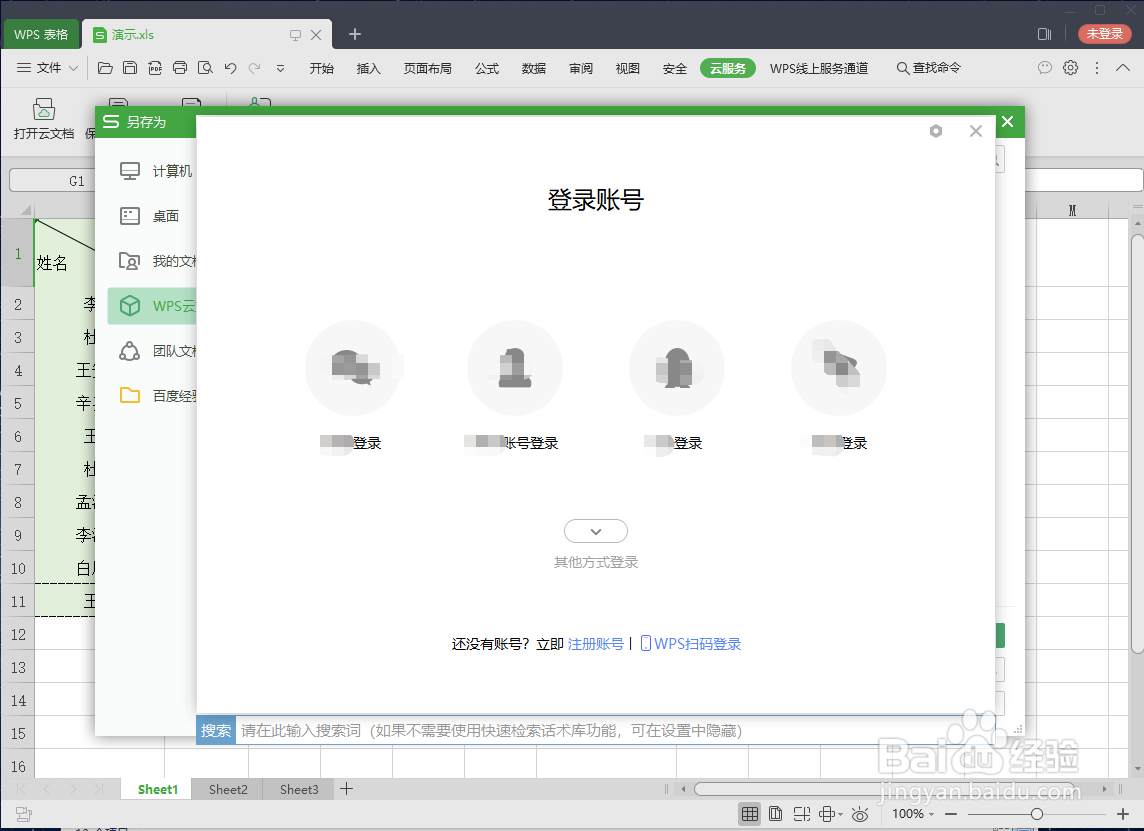Open Print Preview icon
The height and width of the screenshot is (831, 1144).
click(205, 68)
